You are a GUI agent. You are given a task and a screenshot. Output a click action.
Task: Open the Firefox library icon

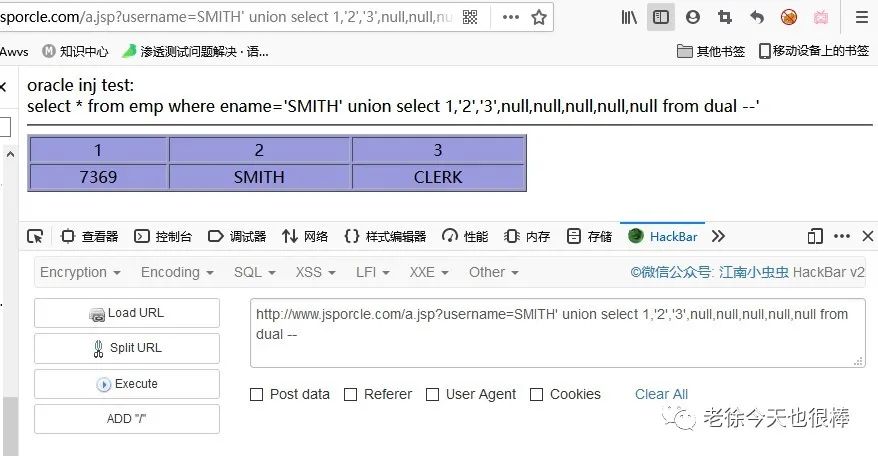click(629, 17)
